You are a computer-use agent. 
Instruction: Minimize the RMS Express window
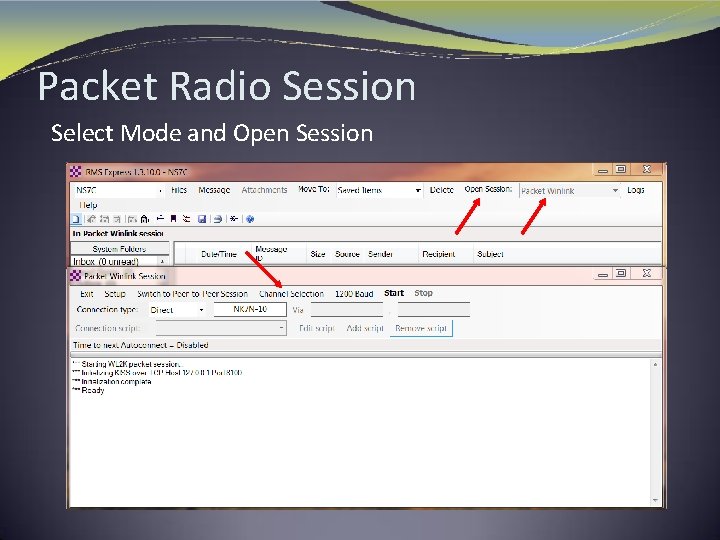click(603, 170)
